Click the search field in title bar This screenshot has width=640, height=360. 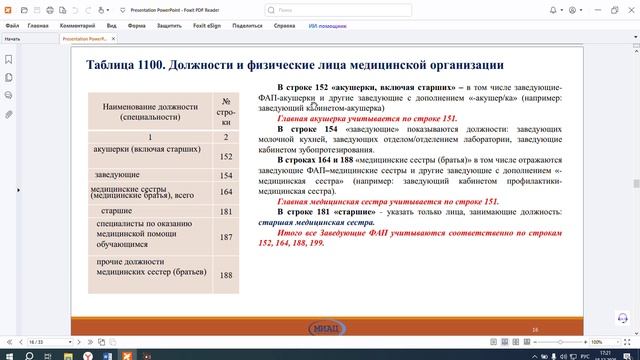tap(338, 10)
